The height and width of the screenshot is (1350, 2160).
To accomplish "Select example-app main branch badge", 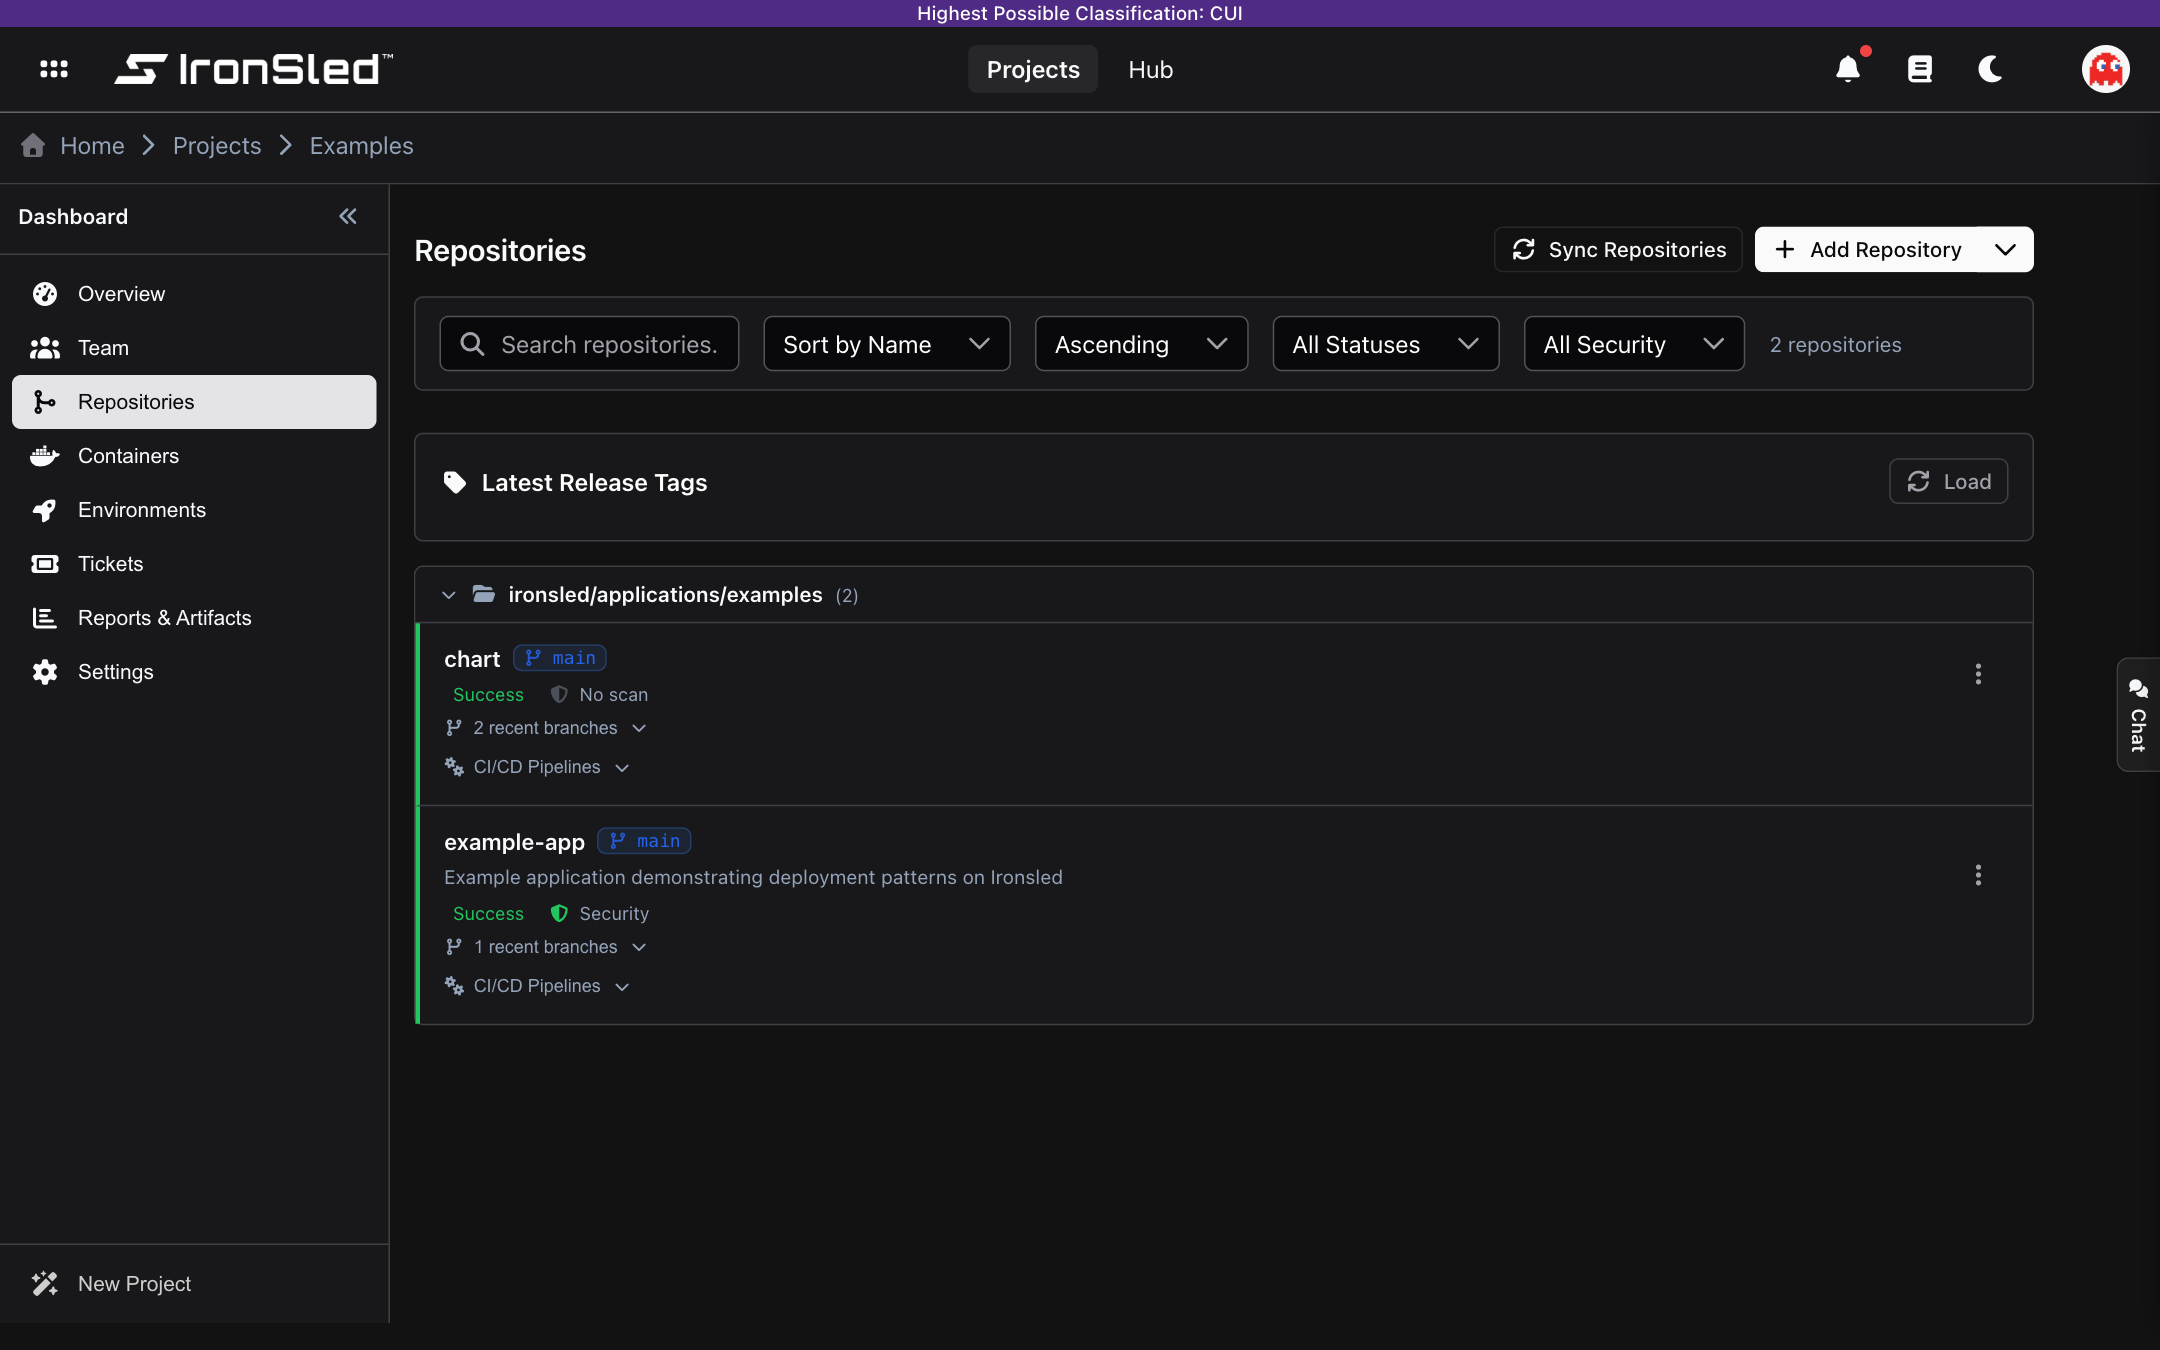I will tap(644, 841).
